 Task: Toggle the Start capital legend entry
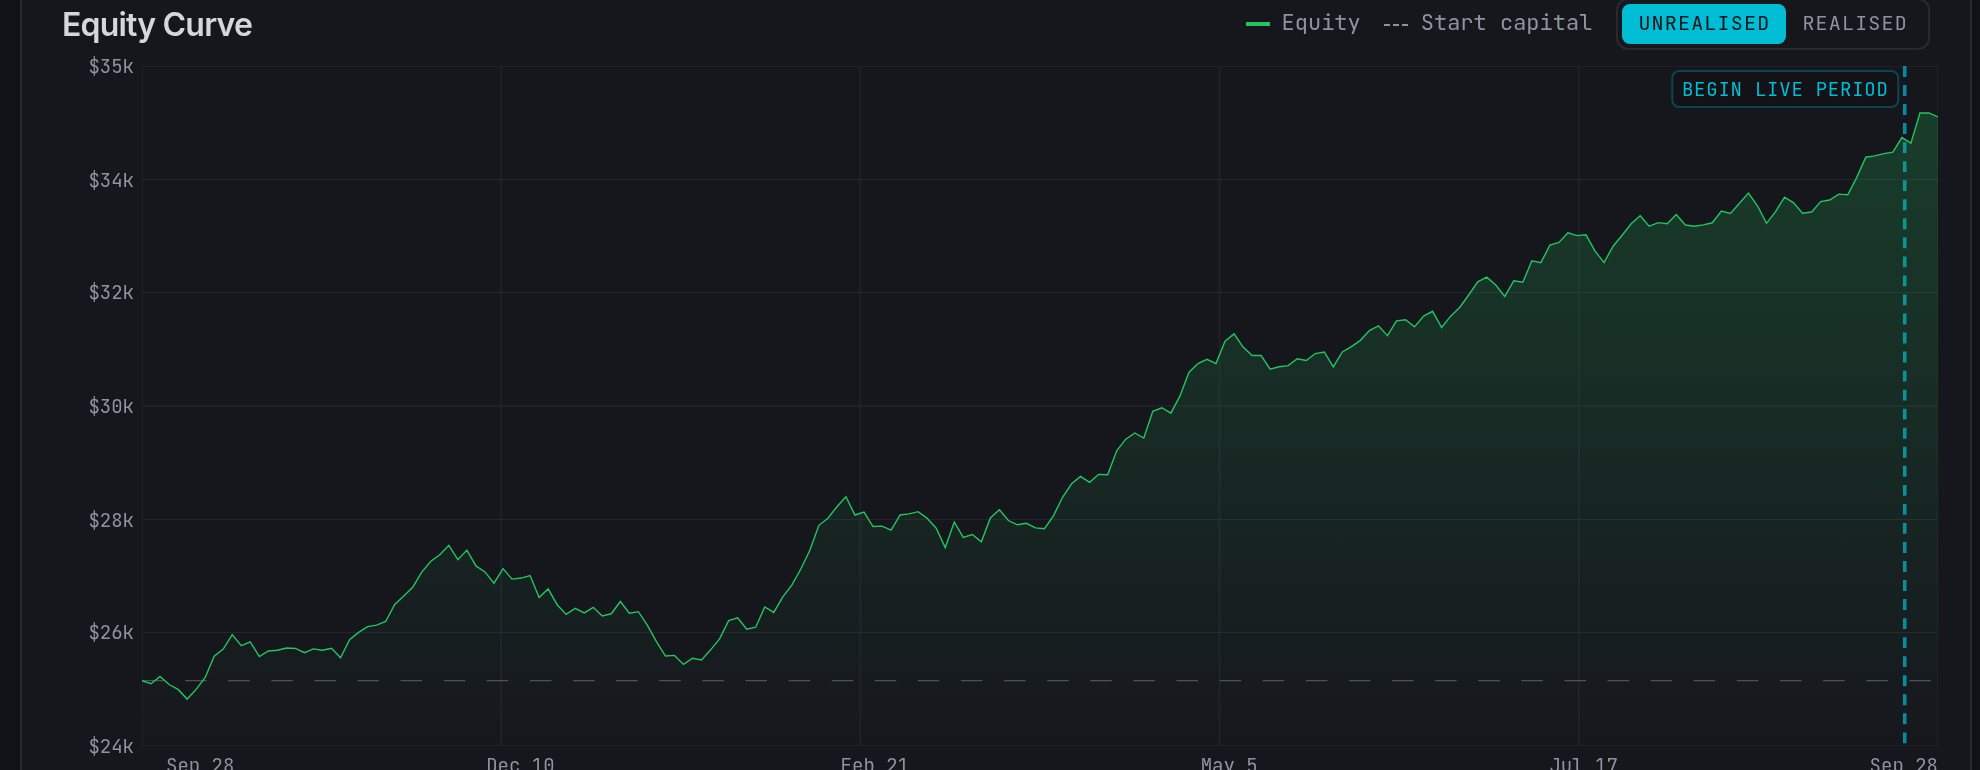pyautogui.click(x=1487, y=23)
